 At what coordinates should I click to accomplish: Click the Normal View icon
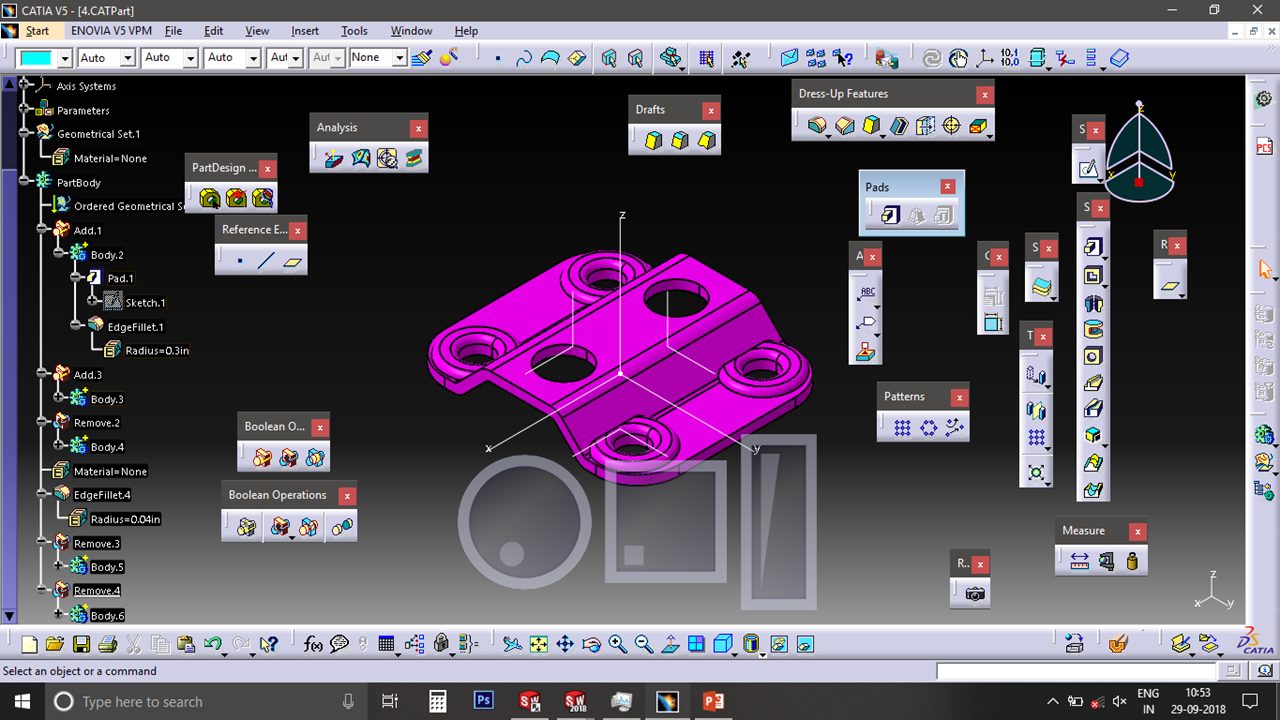[x=670, y=644]
